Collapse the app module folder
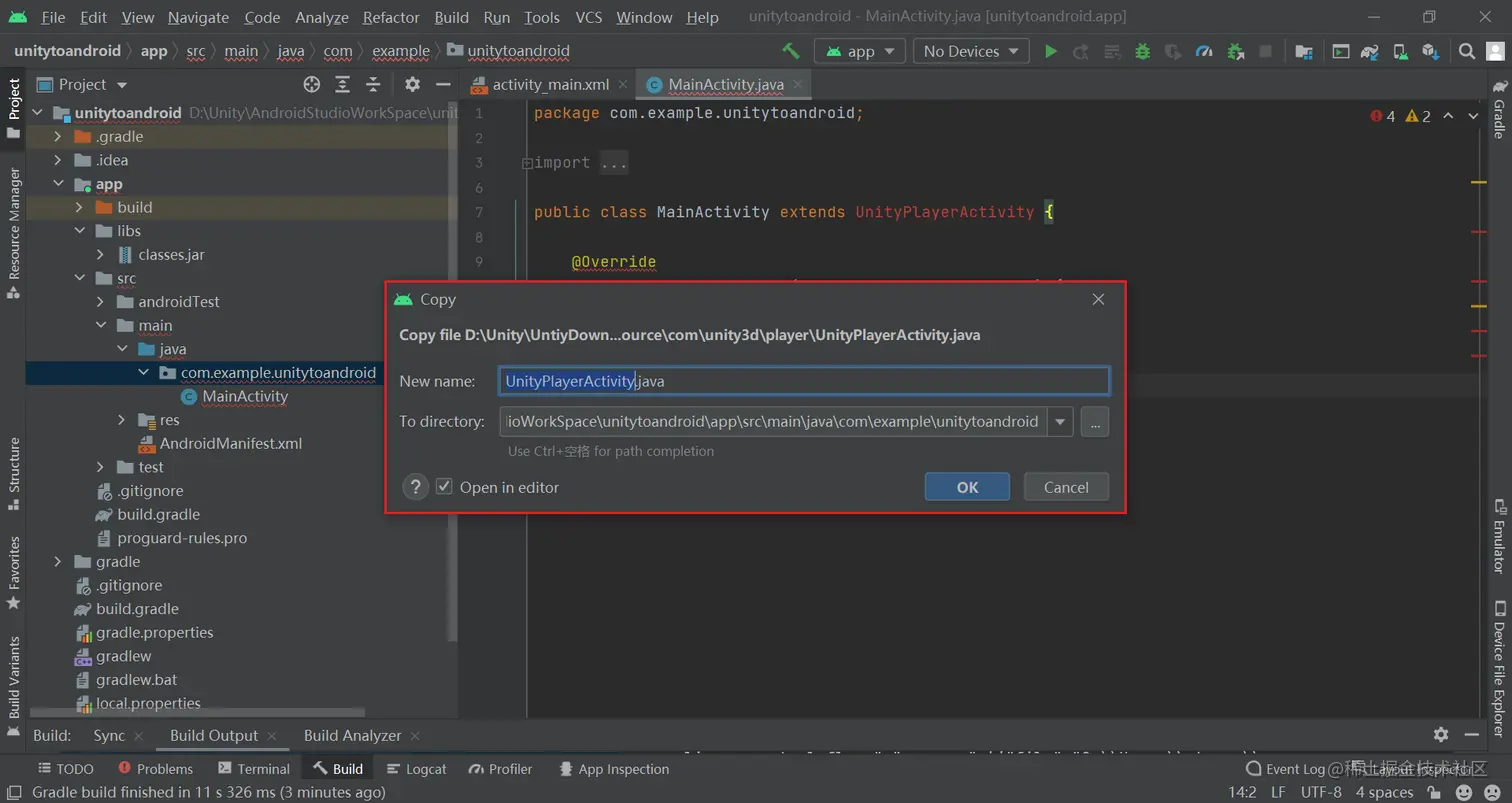1512x803 pixels. [x=58, y=184]
